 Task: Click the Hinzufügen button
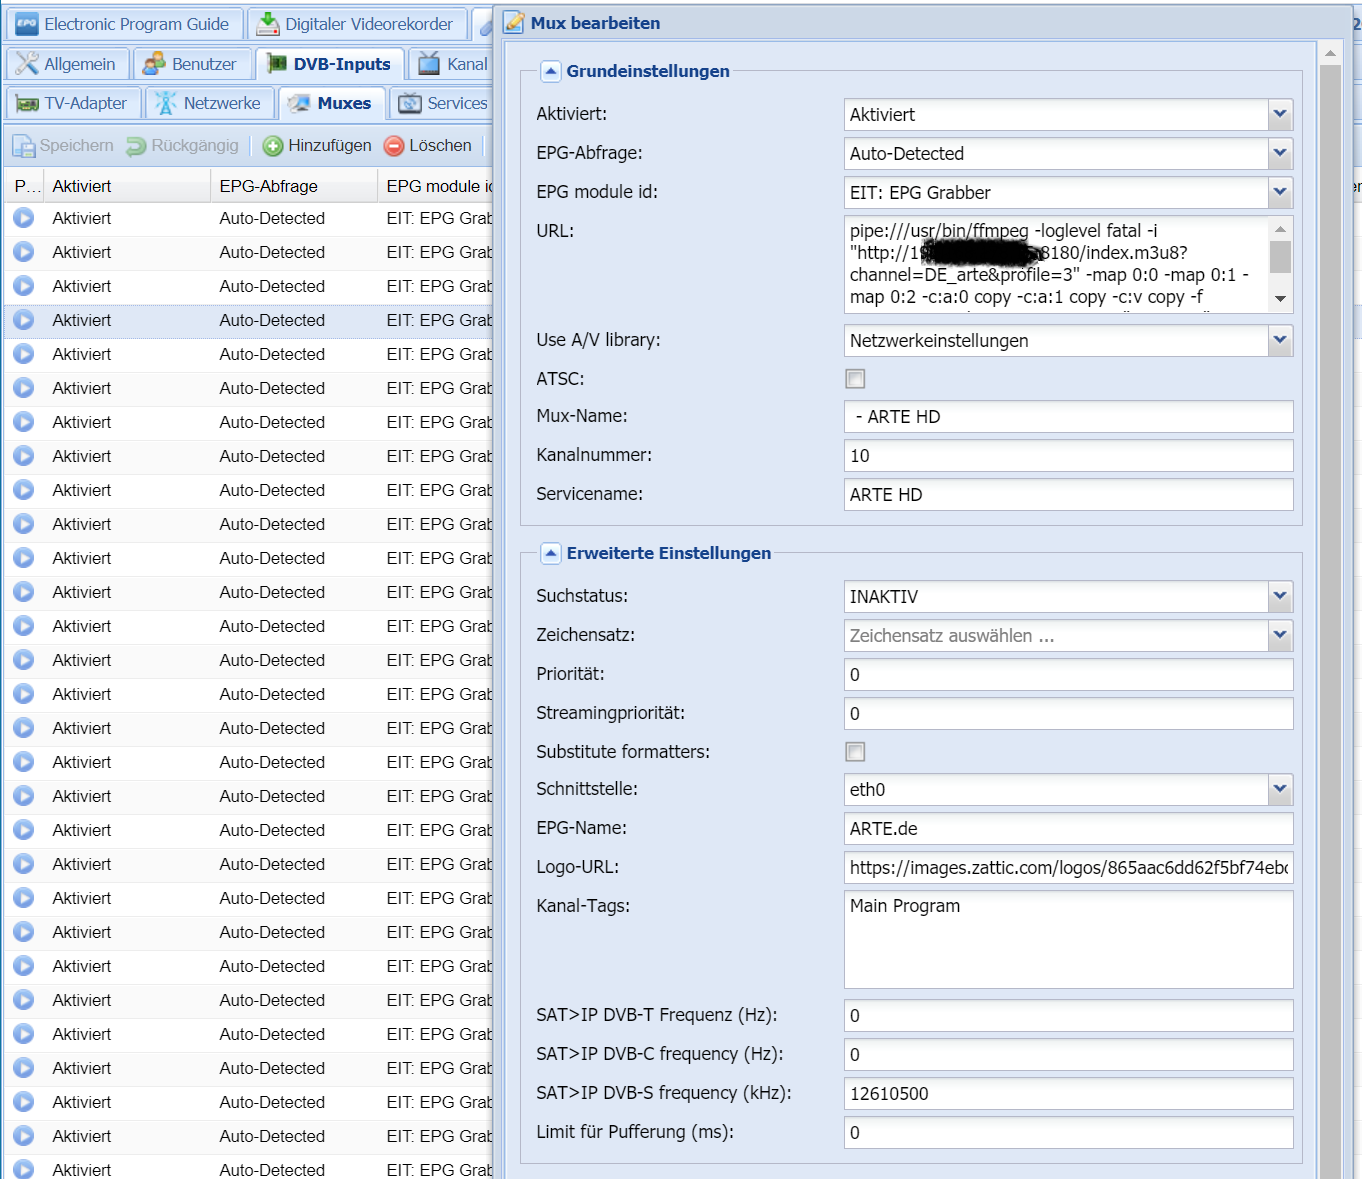(x=317, y=146)
